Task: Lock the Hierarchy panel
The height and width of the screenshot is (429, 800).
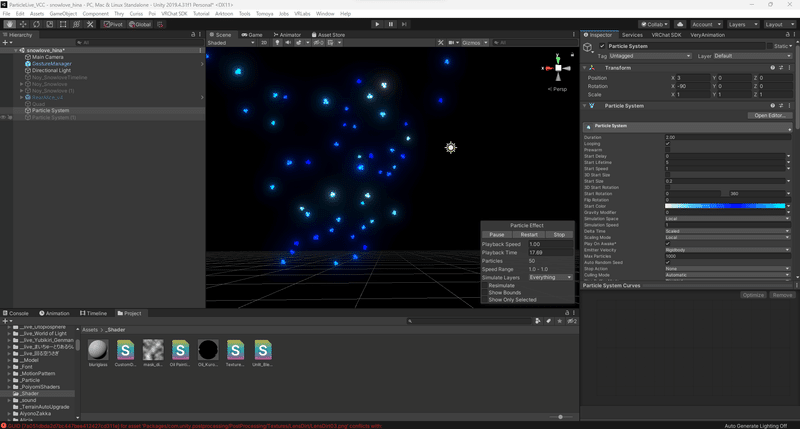Action: 193,35
